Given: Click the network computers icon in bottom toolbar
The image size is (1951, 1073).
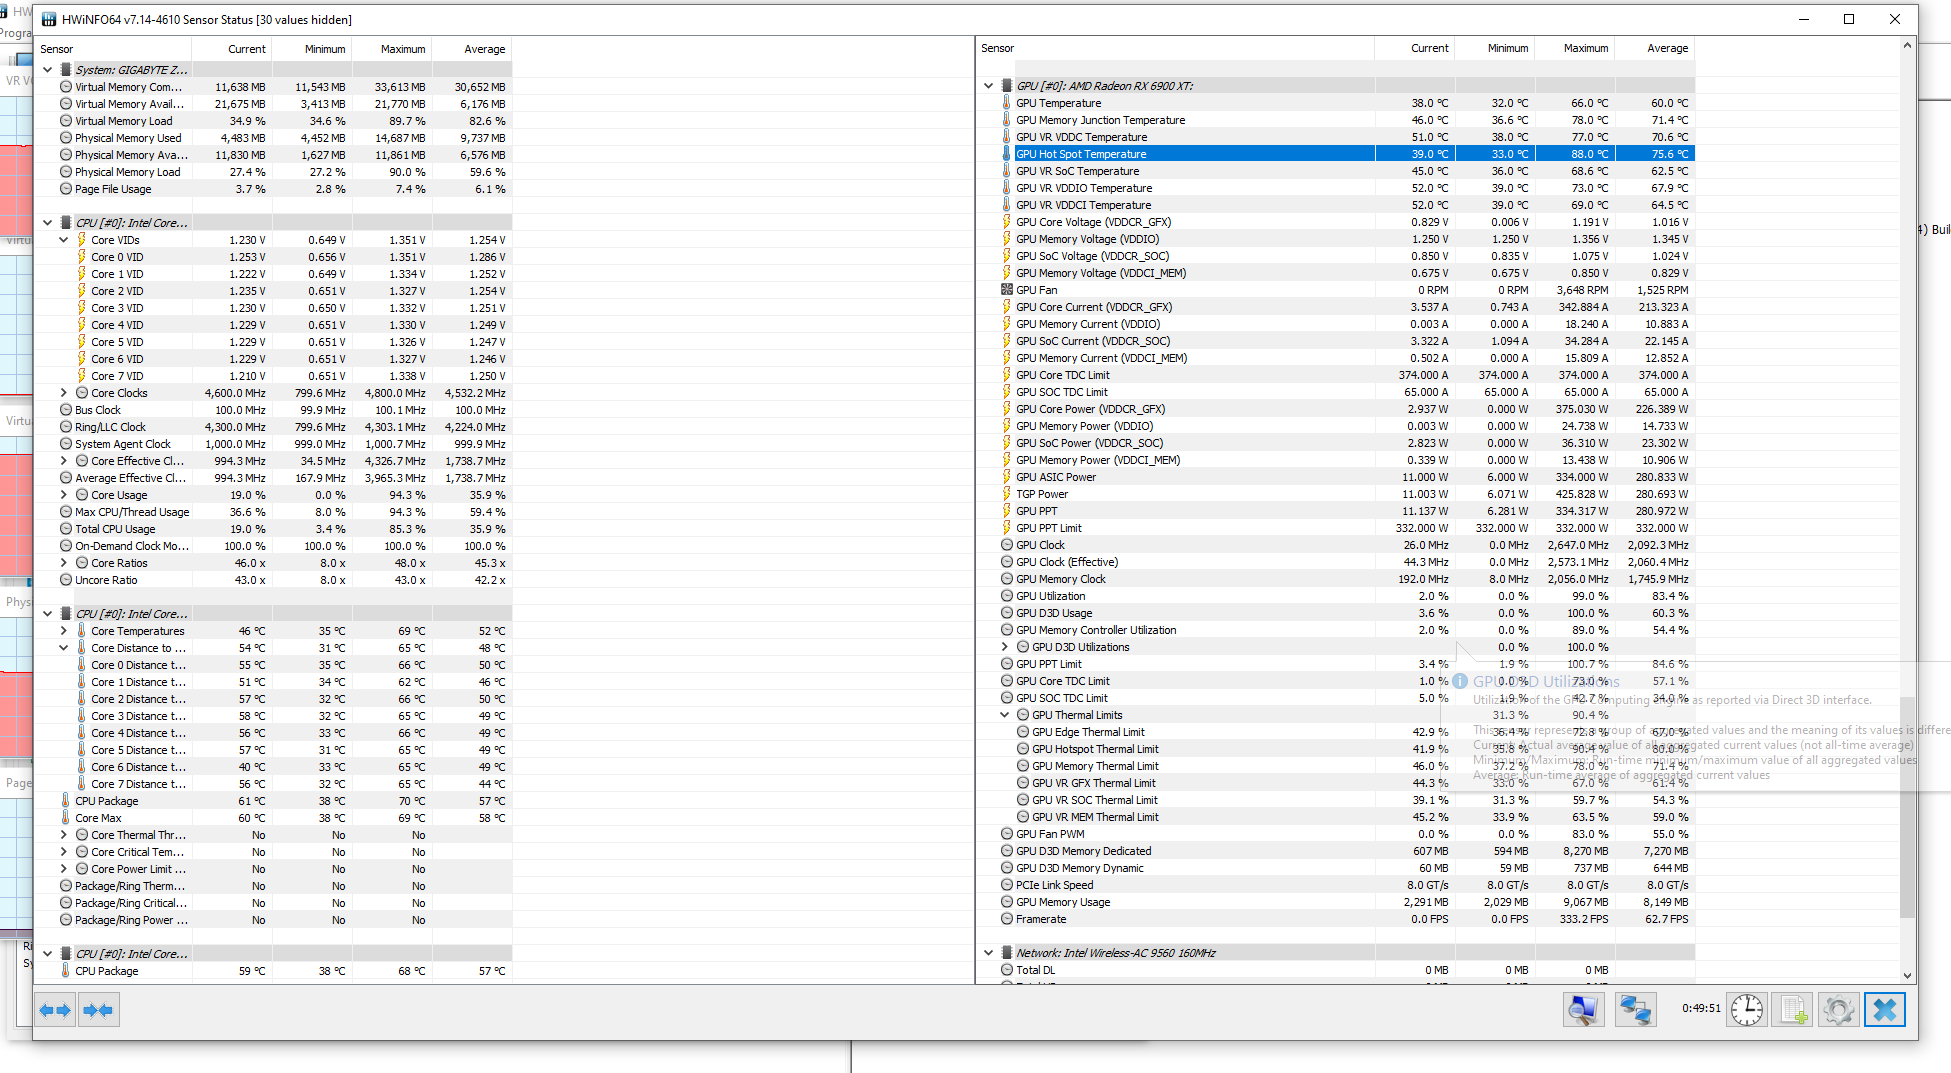Looking at the screenshot, I should (1636, 1010).
